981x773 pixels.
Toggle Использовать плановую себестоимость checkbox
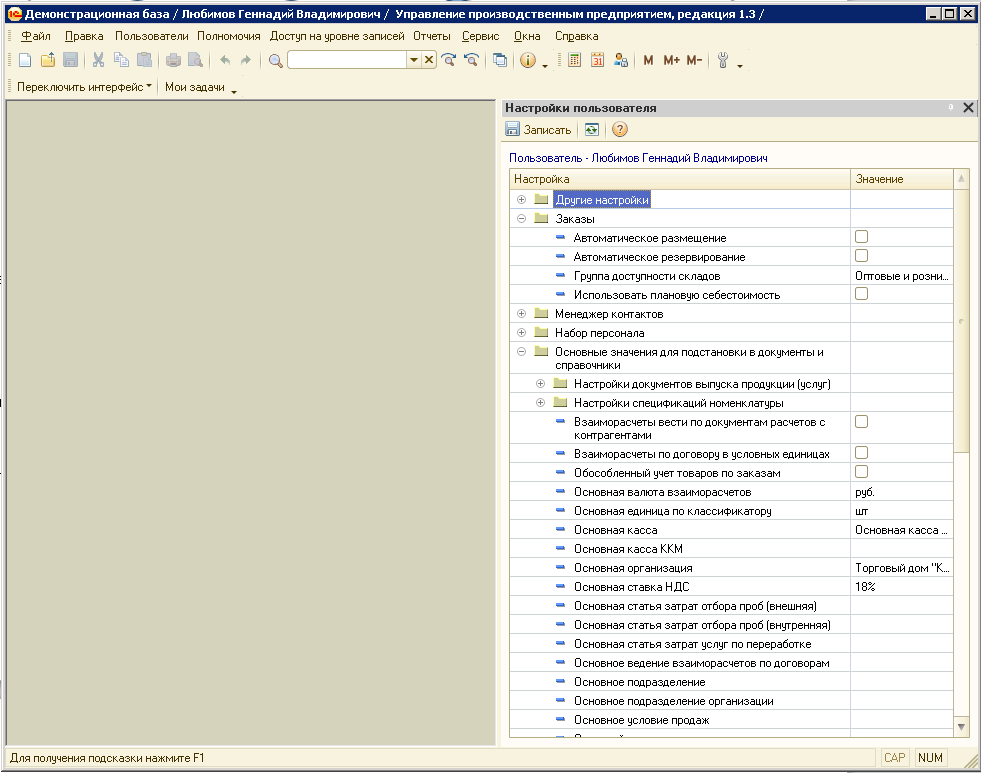862,293
